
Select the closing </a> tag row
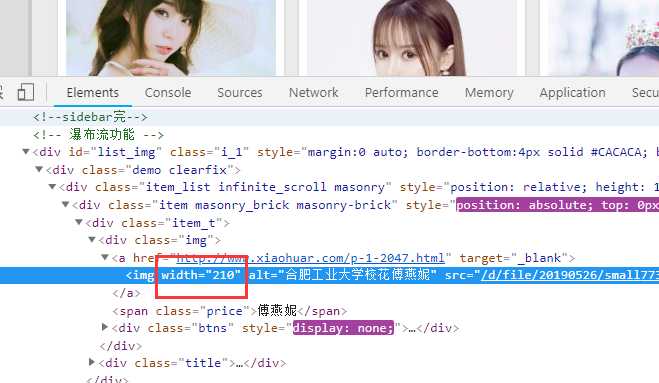[x=127, y=293]
